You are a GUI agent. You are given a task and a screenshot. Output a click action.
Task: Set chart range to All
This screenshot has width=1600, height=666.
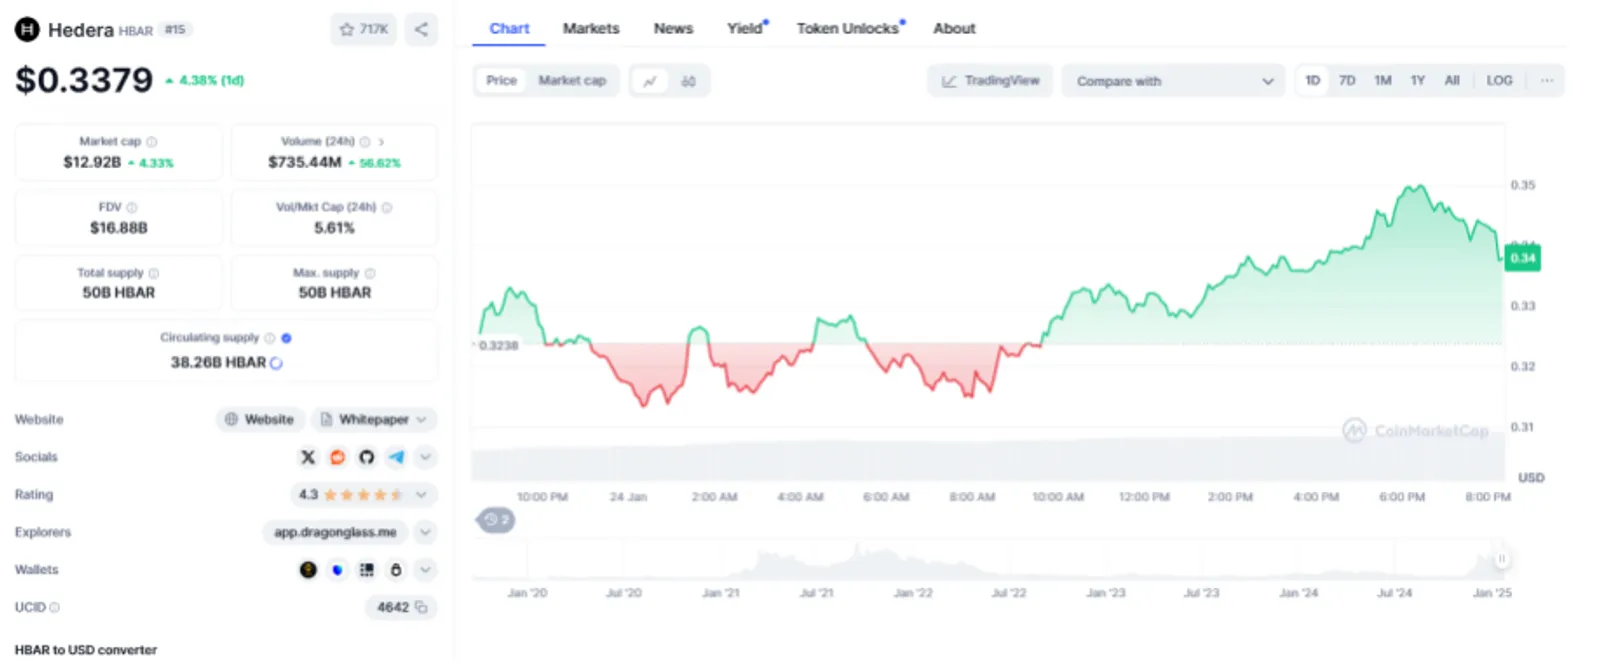(x=1452, y=81)
